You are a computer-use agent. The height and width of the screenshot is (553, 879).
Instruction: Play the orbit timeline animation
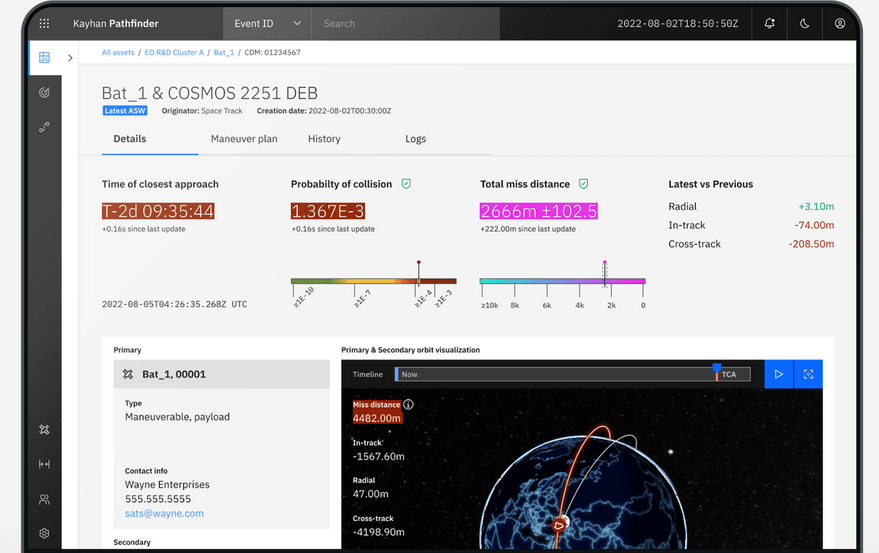click(x=778, y=374)
